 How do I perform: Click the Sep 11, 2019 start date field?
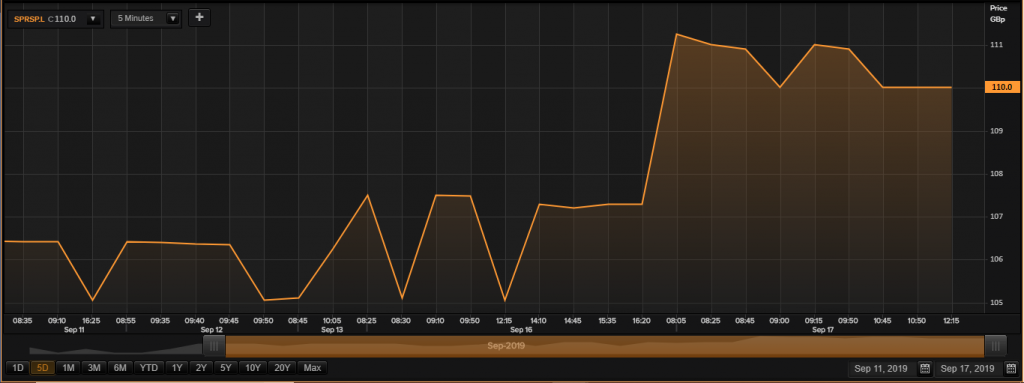(x=881, y=369)
